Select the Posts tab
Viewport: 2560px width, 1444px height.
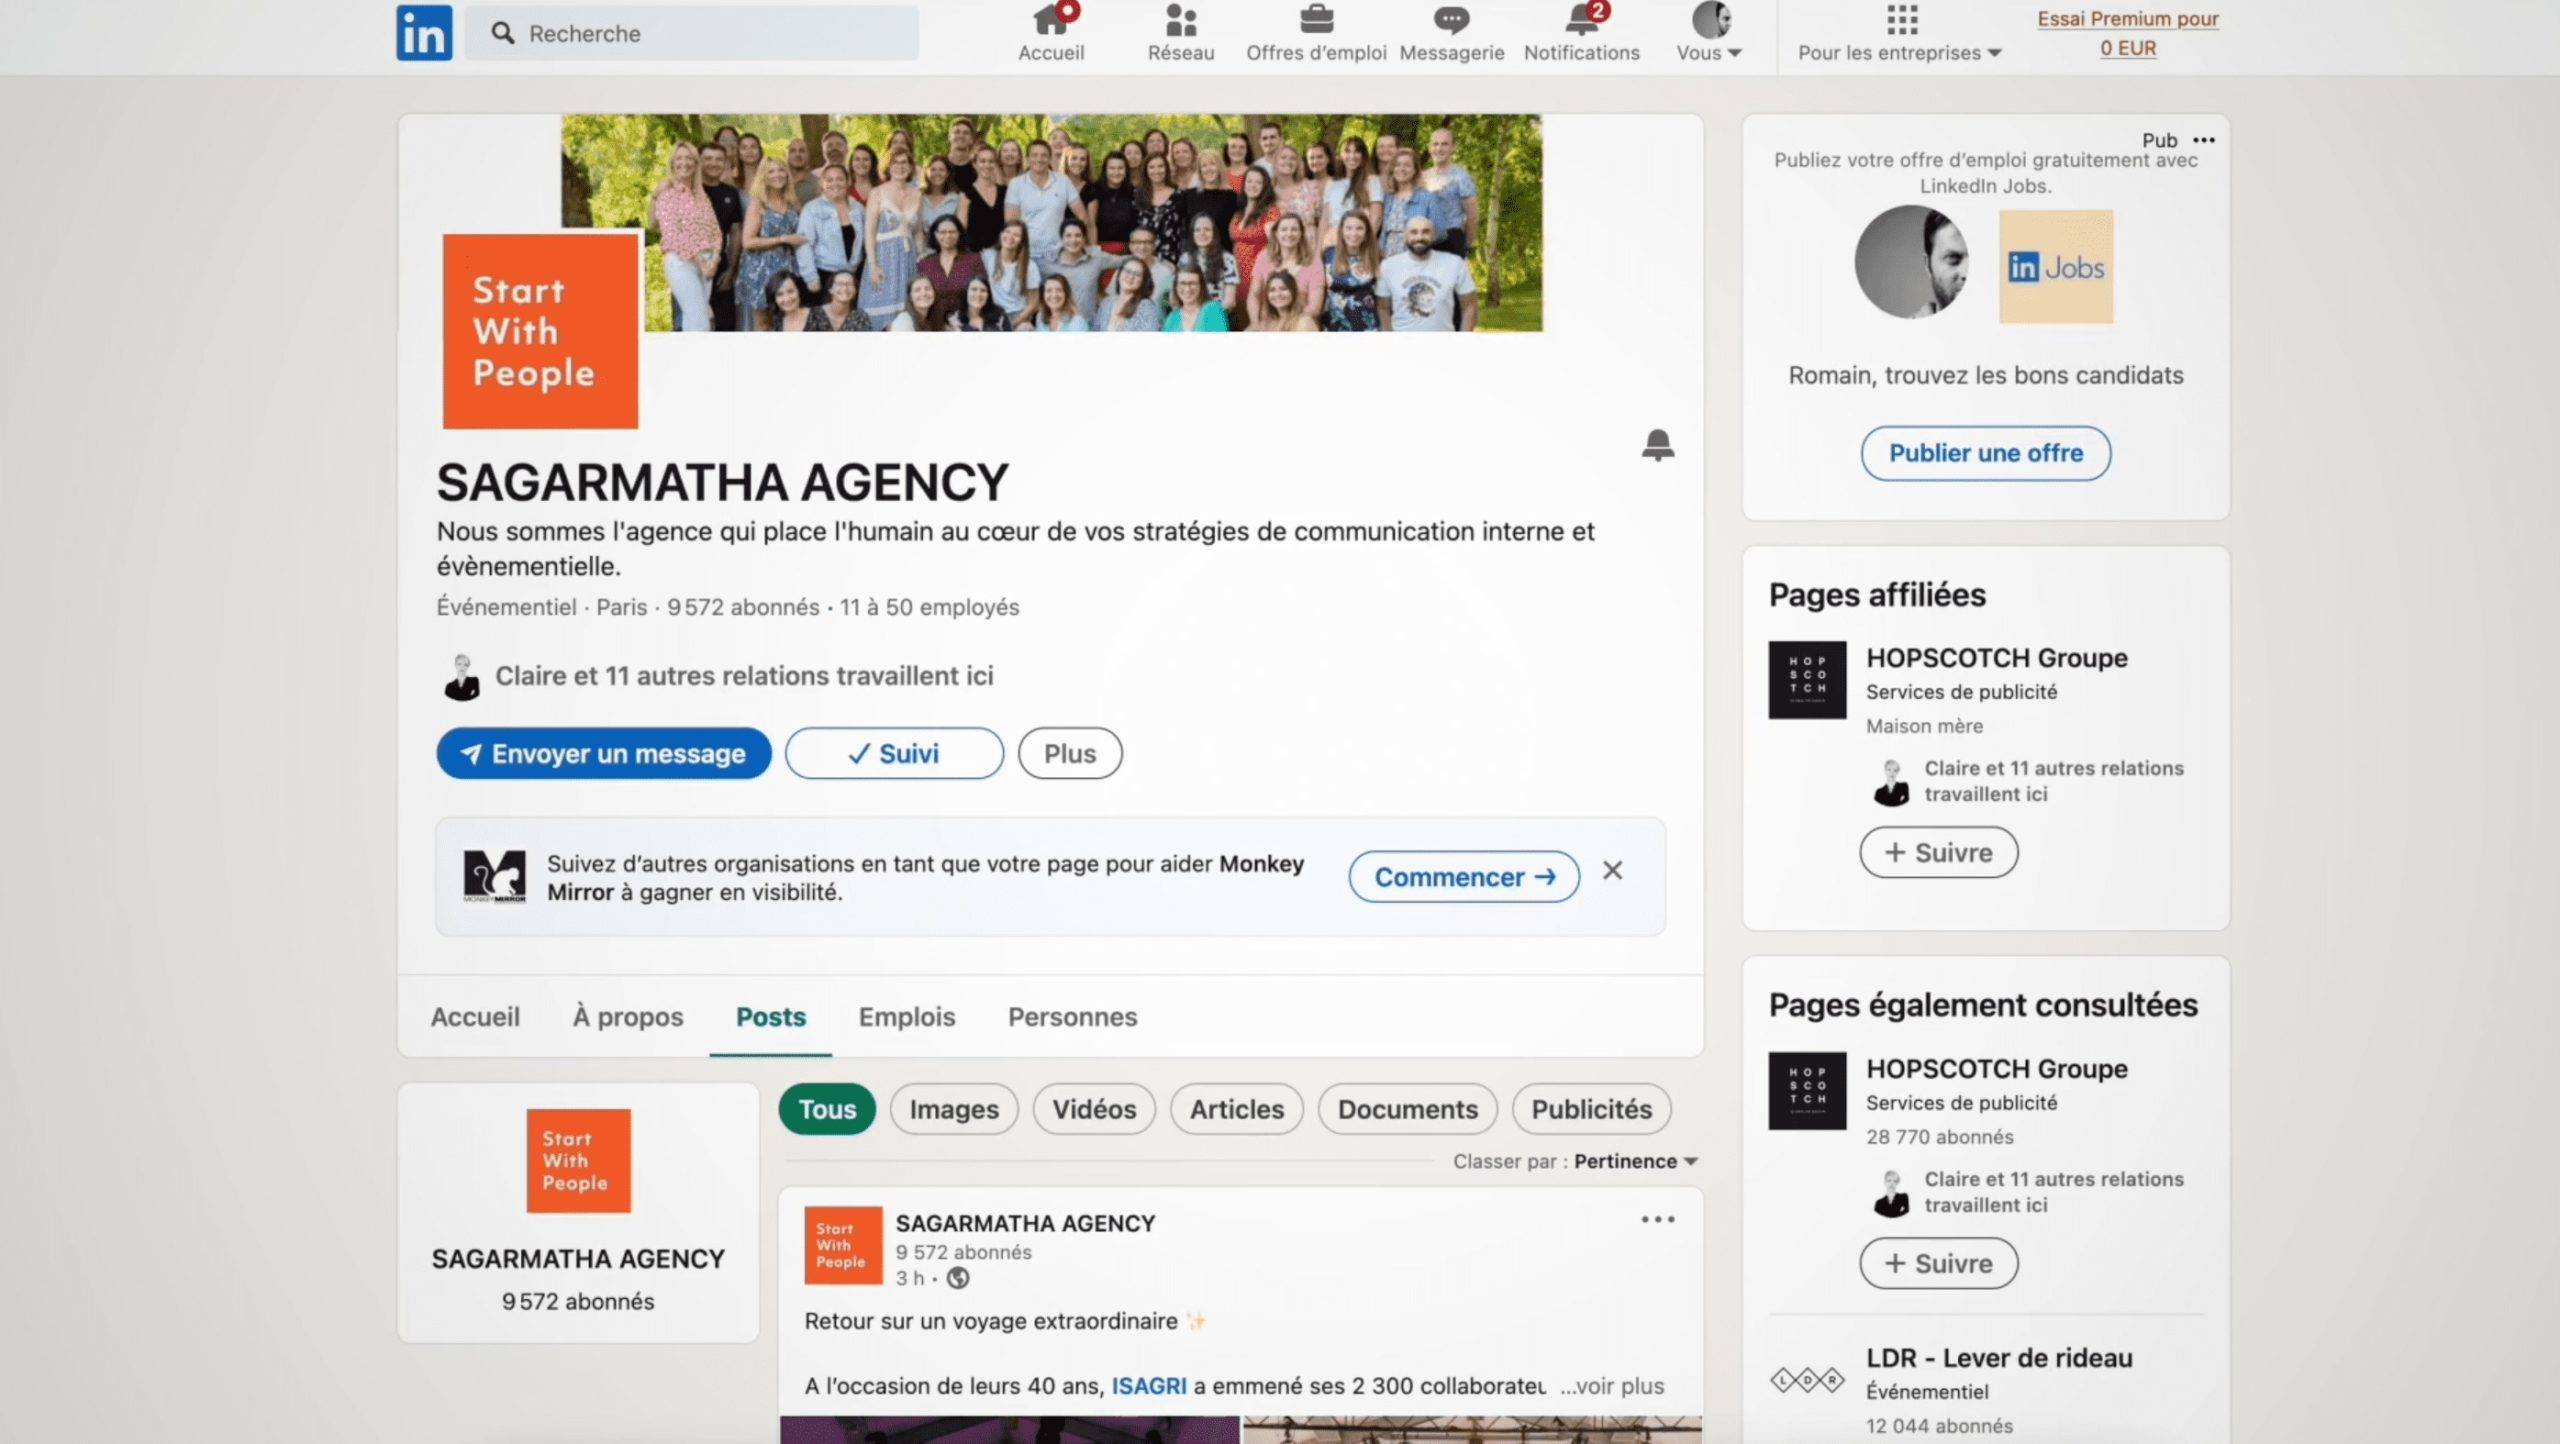pos(771,1017)
